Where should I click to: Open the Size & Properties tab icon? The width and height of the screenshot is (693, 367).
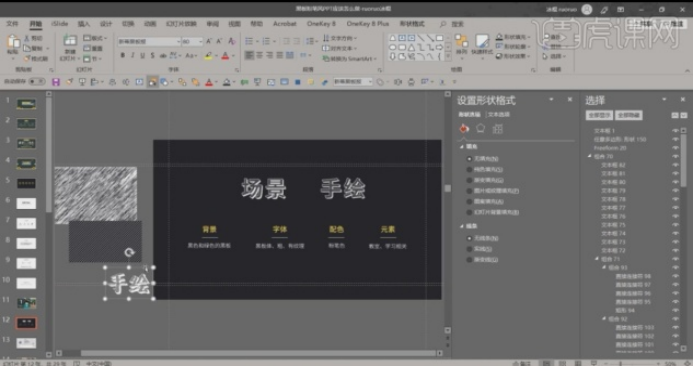(498, 129)
